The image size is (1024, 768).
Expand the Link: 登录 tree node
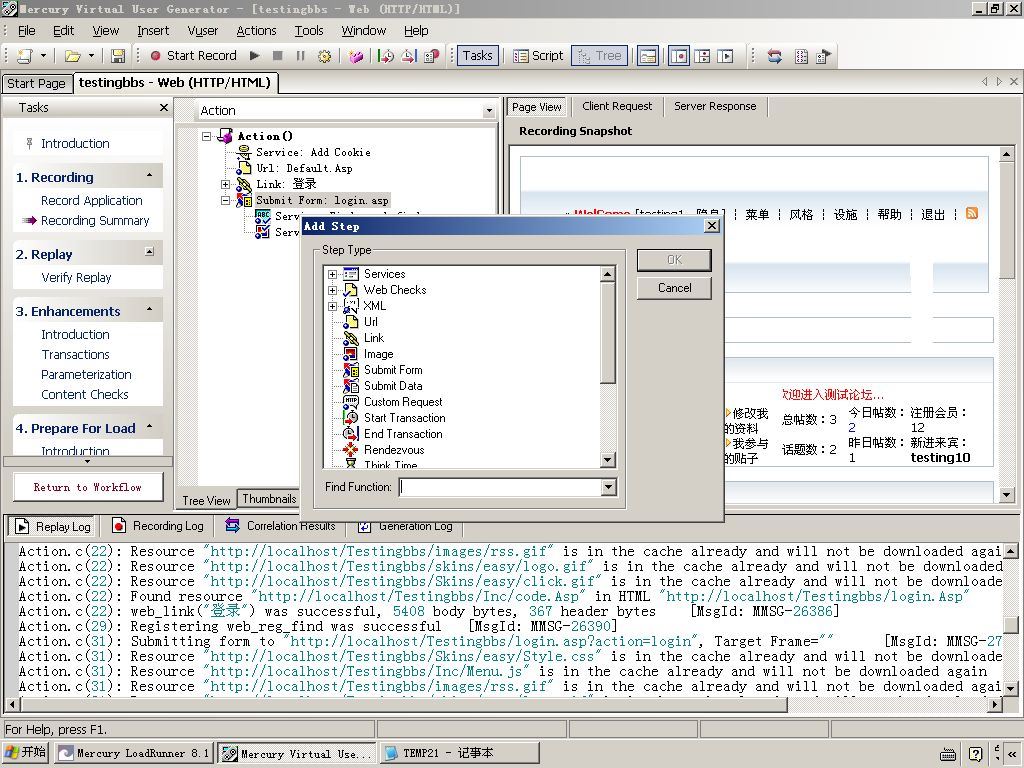[225, 184]
